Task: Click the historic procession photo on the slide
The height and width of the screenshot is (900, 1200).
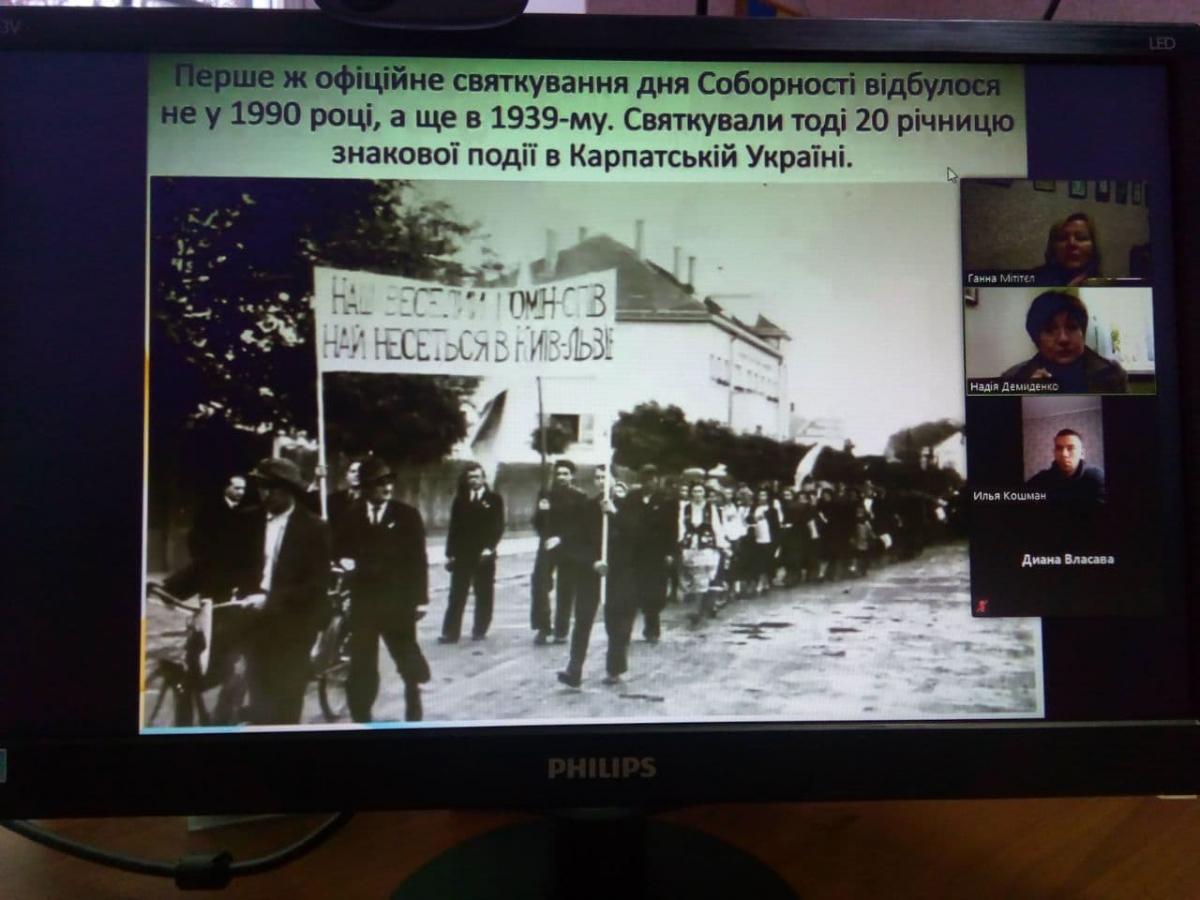Action: 590,448
